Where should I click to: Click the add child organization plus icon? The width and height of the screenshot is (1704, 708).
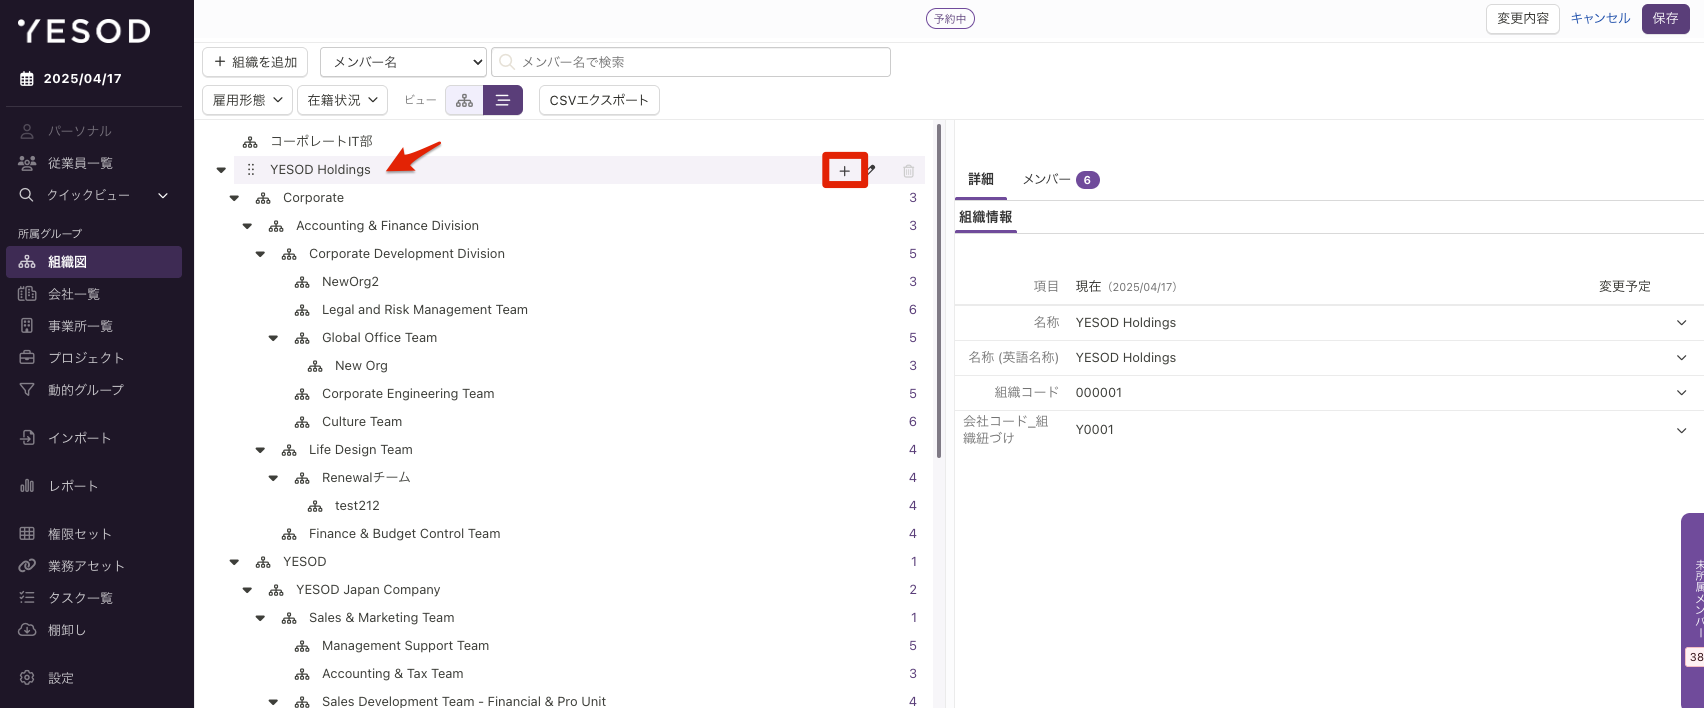click(x=845, y=171)
